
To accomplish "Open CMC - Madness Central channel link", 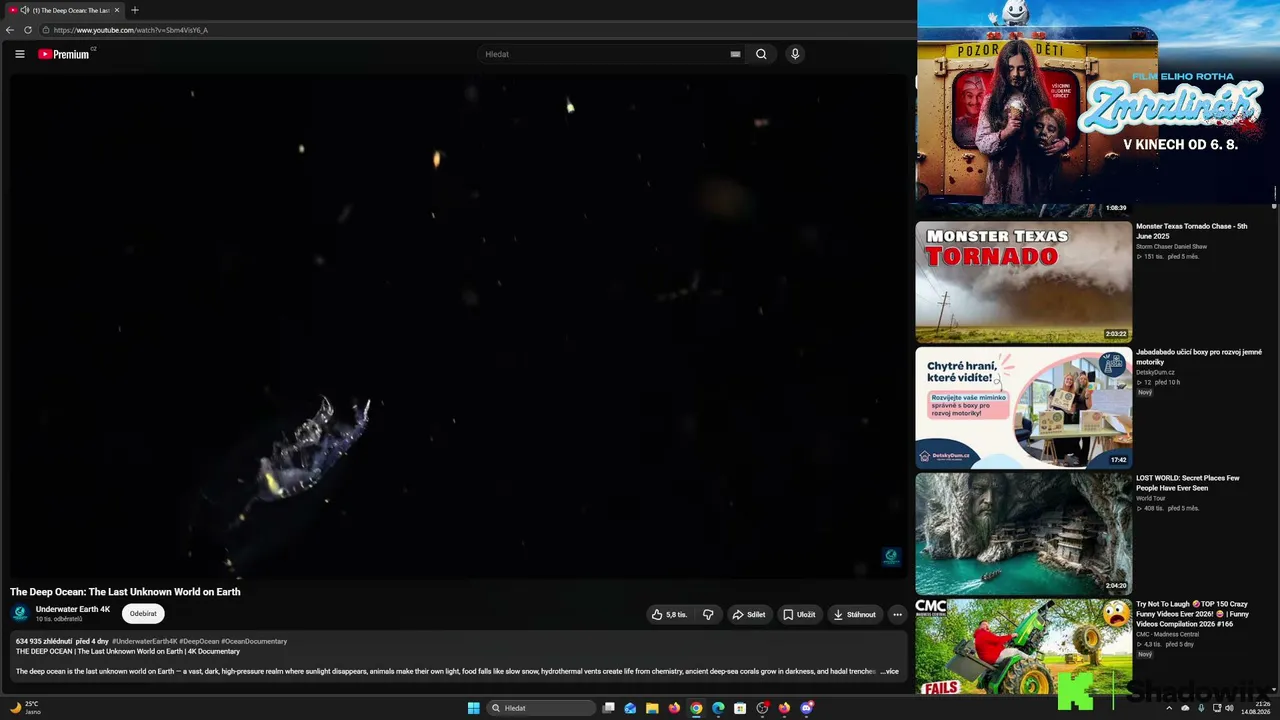I will click(x=1167, y=634).
